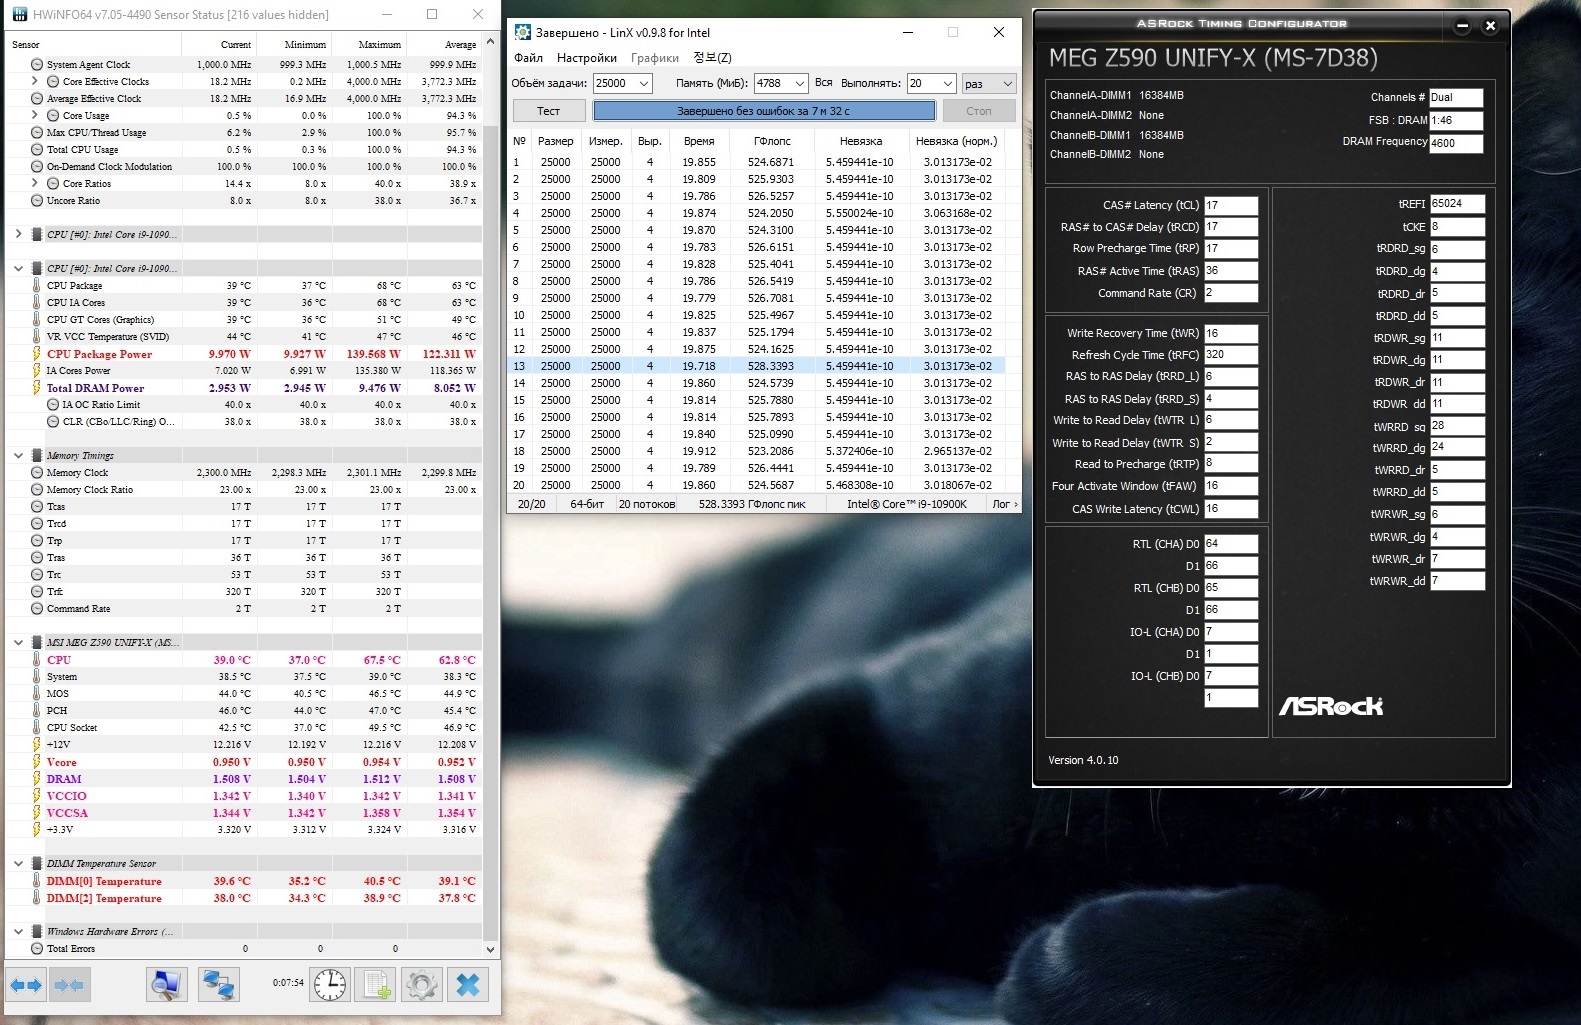The width and height of the screenshot is (1581, 1025).
Task: Click the CPU Package Power lightning icon
Action: click(37, 354)
